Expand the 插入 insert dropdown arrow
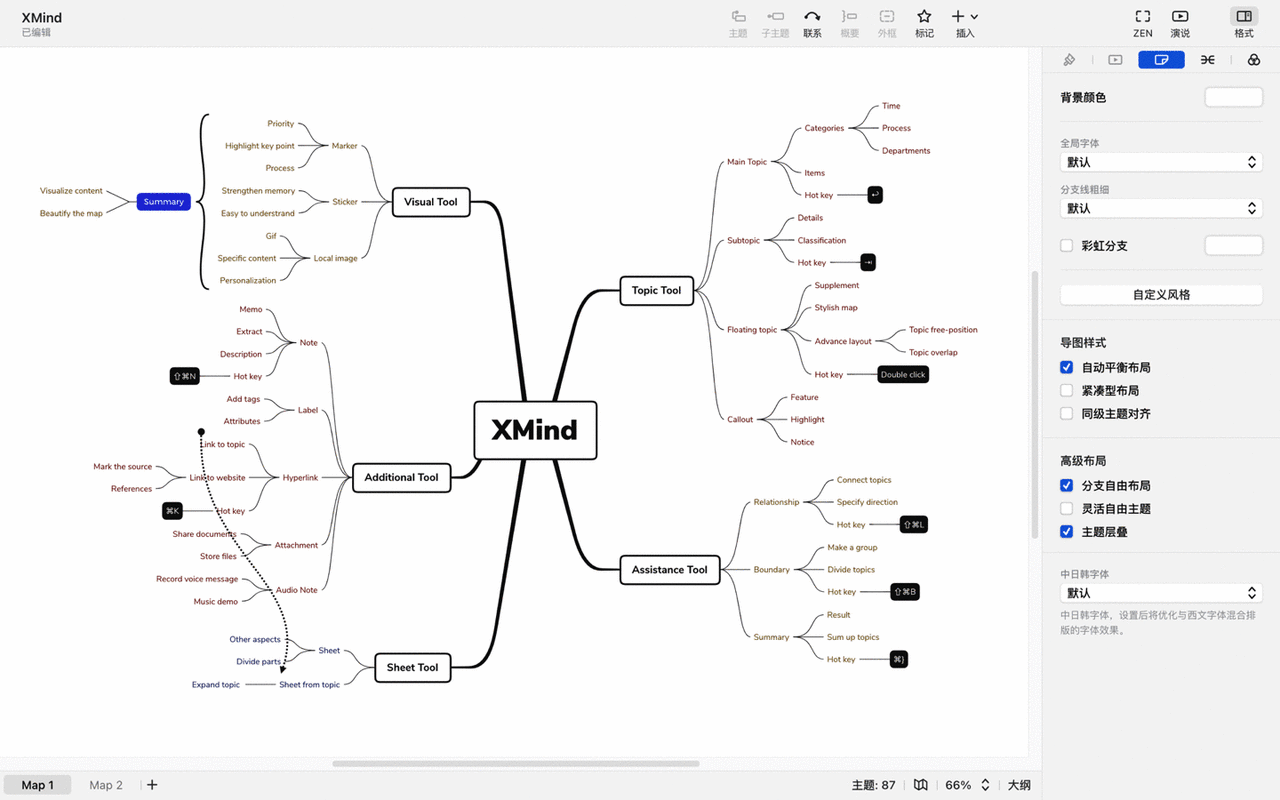This screenshot has height=800, width=1280. point(974,17)
